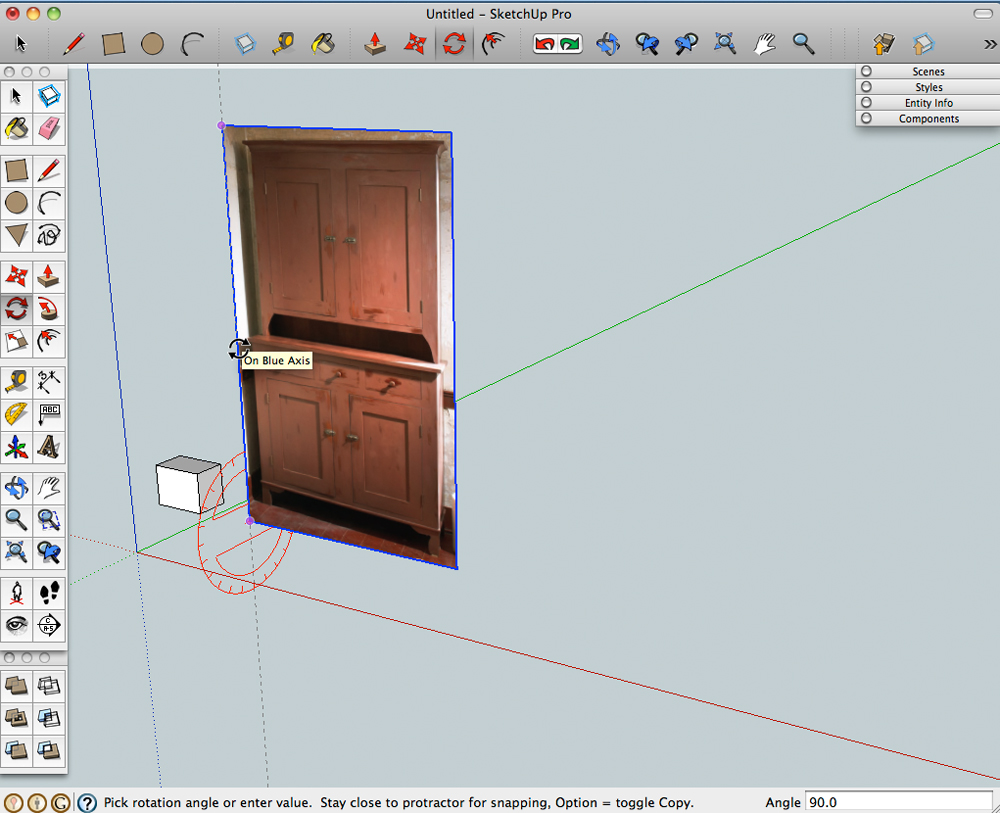
Task: Show hidden toolbar items via overflow chevron
Action: (990, 44)
